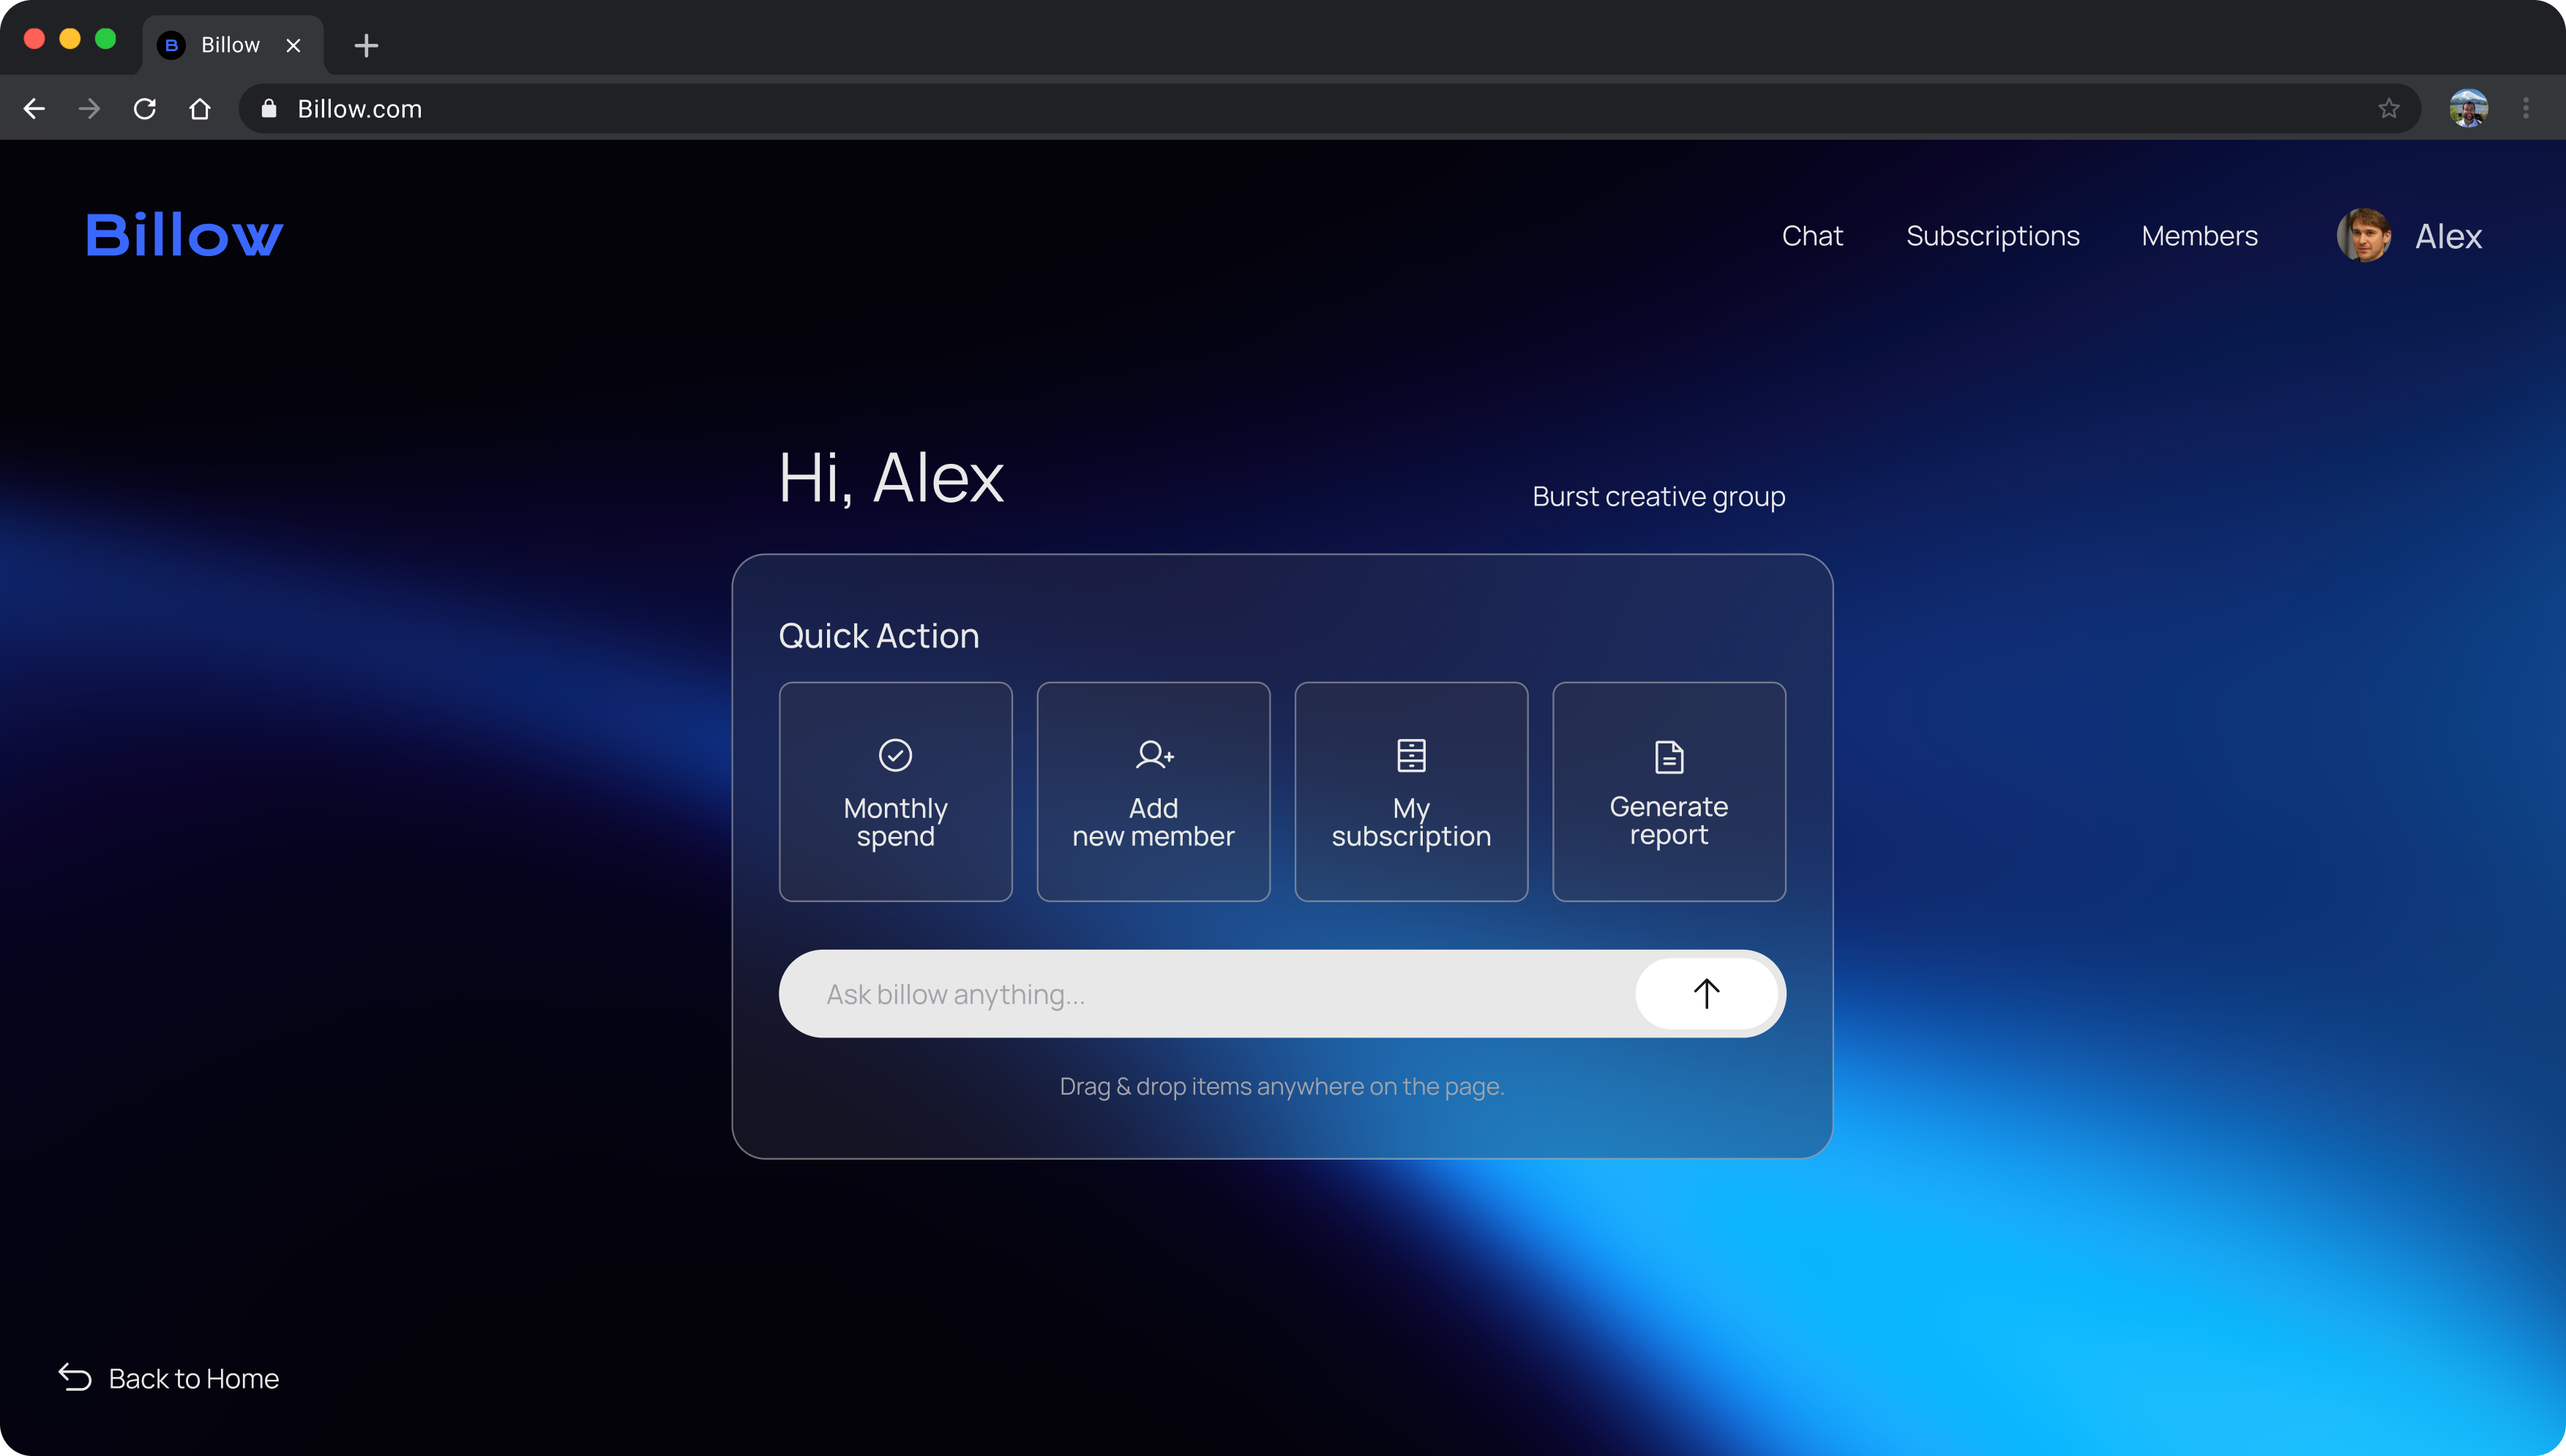This screenshot has width=2566, height=1456.
Task: Open the Chat navigation item
Action: 1811,236
